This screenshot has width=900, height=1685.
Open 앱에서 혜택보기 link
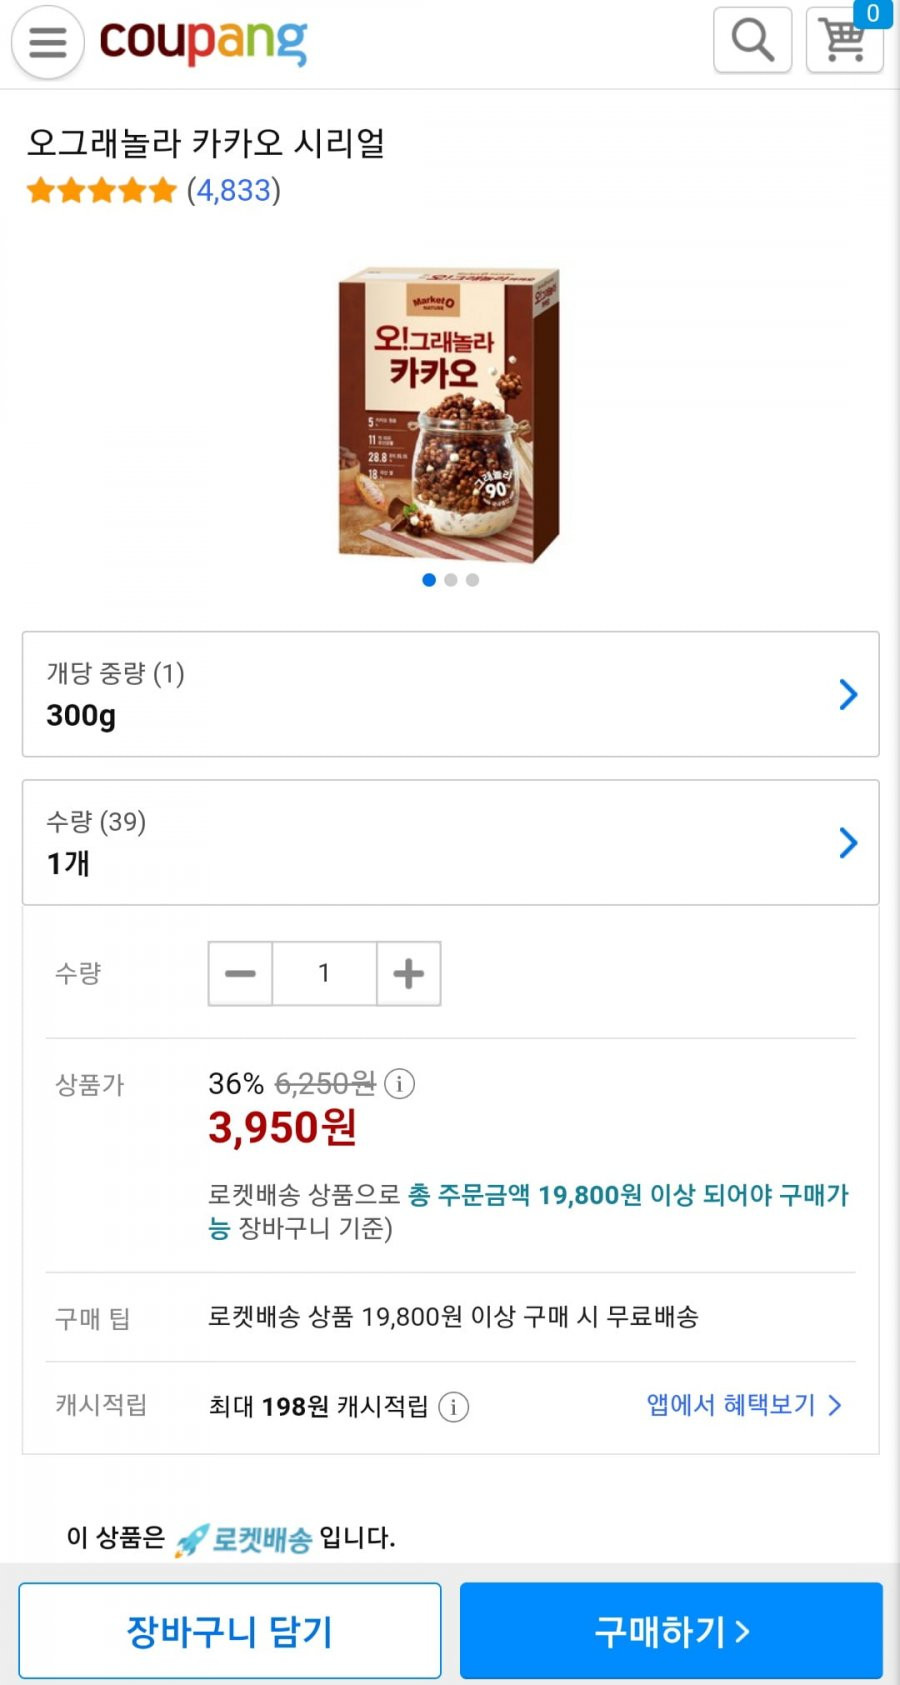(744, 1405)
